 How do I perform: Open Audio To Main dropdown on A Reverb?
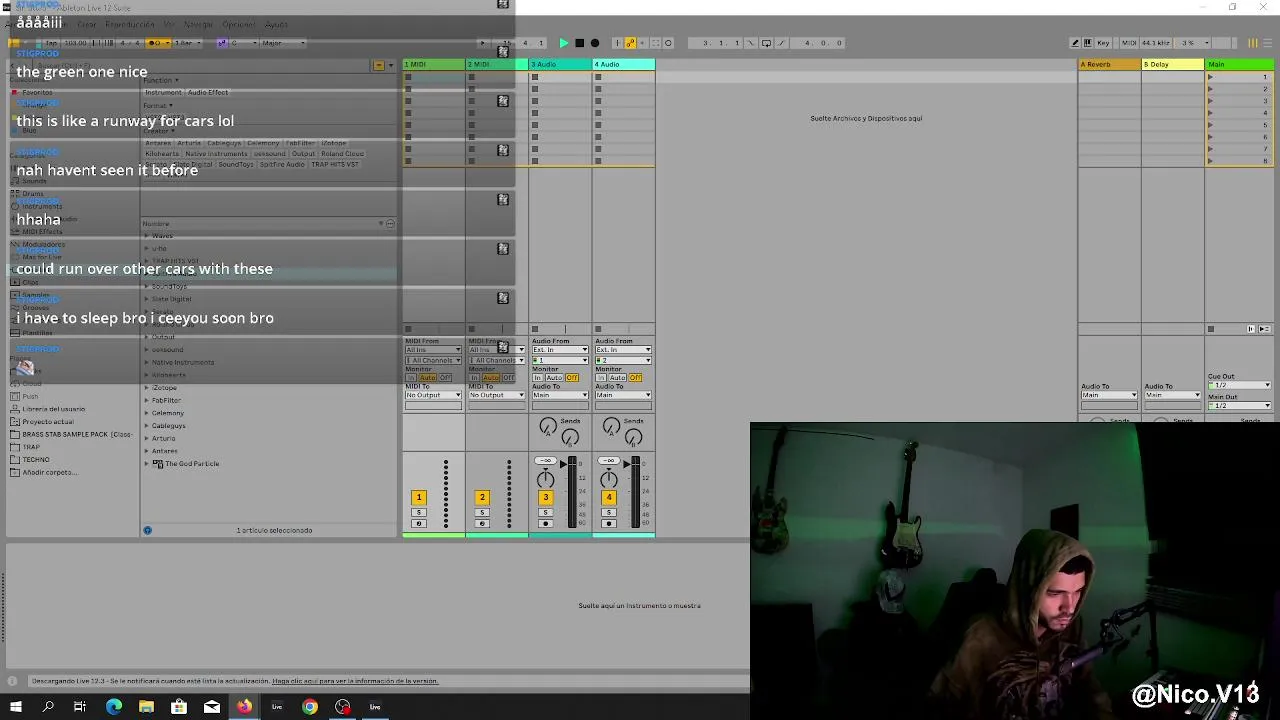[1109, 395]
